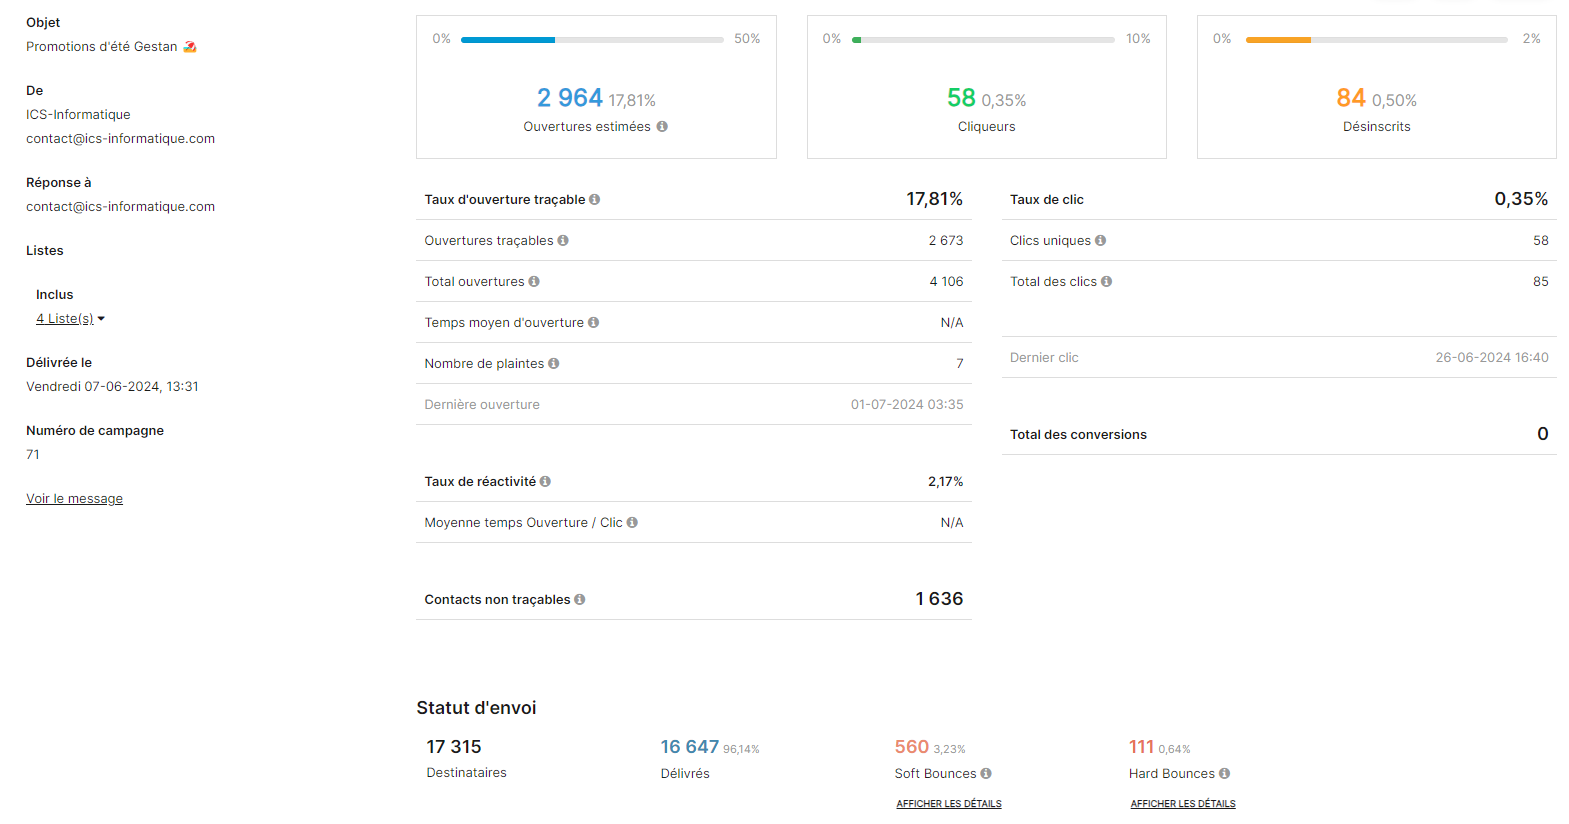Click info icon beside Soft Bounces
1569x824 pixels.
pos(986,774)
